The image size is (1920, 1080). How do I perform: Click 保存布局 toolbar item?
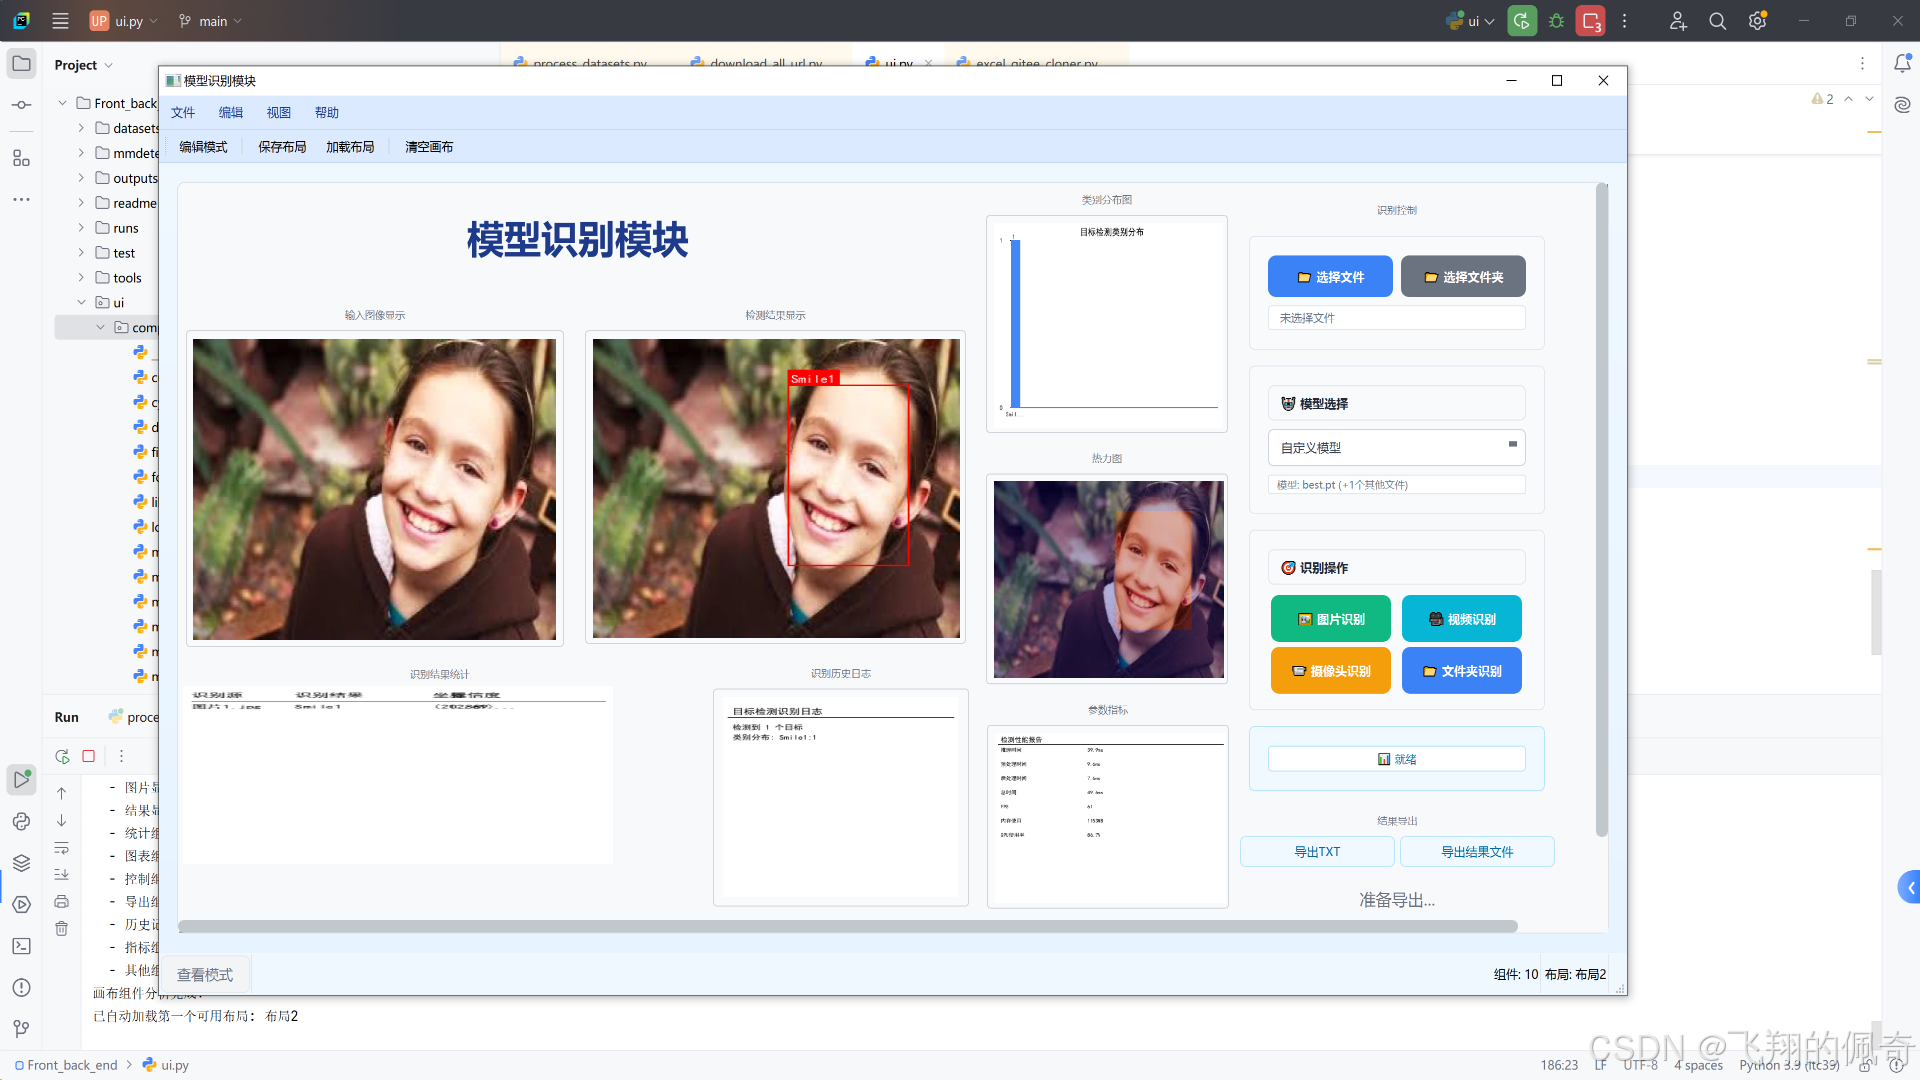282,146
